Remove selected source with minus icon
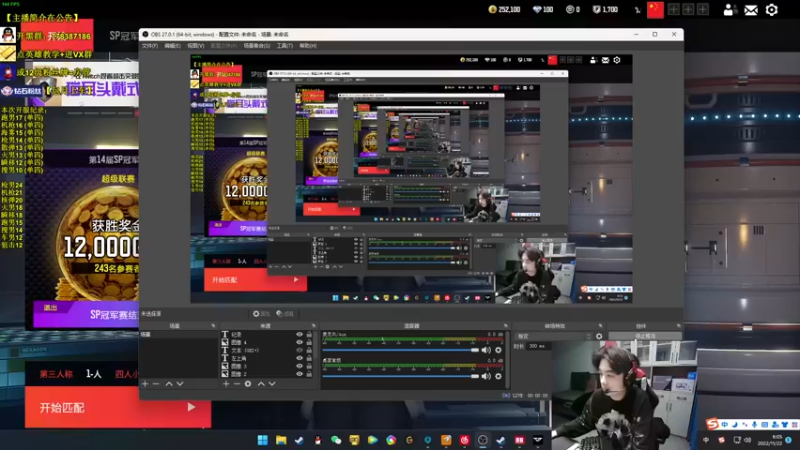800x450 pixels. click(237, 384)
